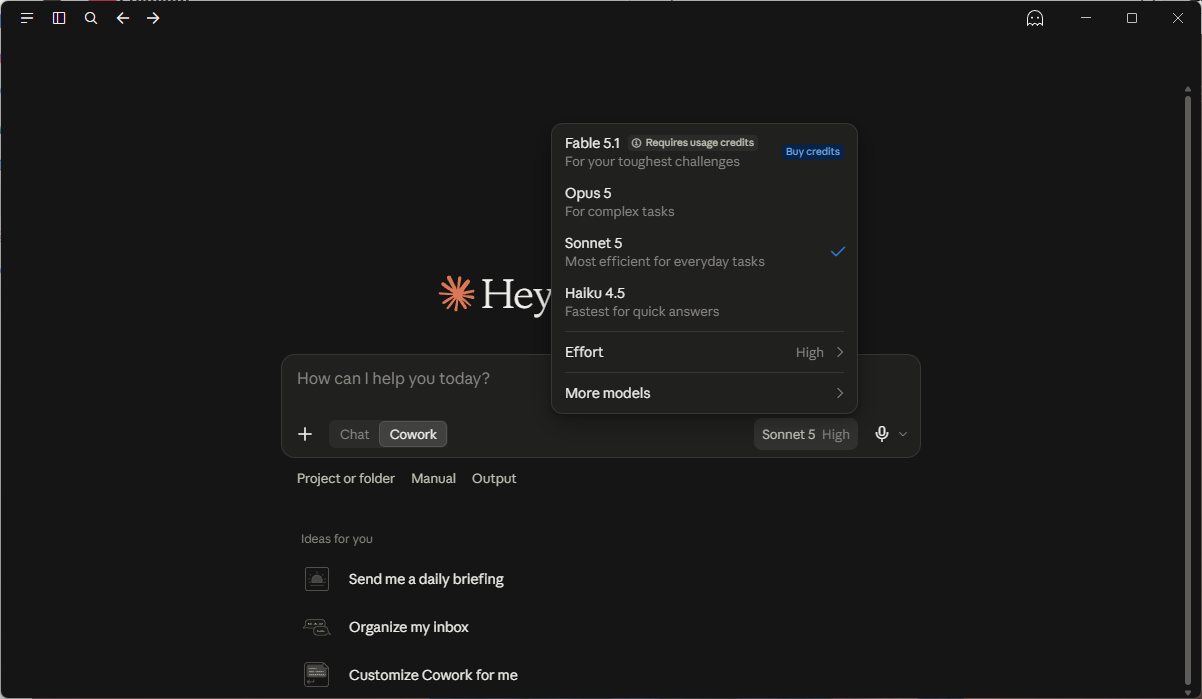Image resolution: width=1202 pixels, height=699 pixels.
Task: Click the For complex tasks description
Action: [x=620, y=212]
